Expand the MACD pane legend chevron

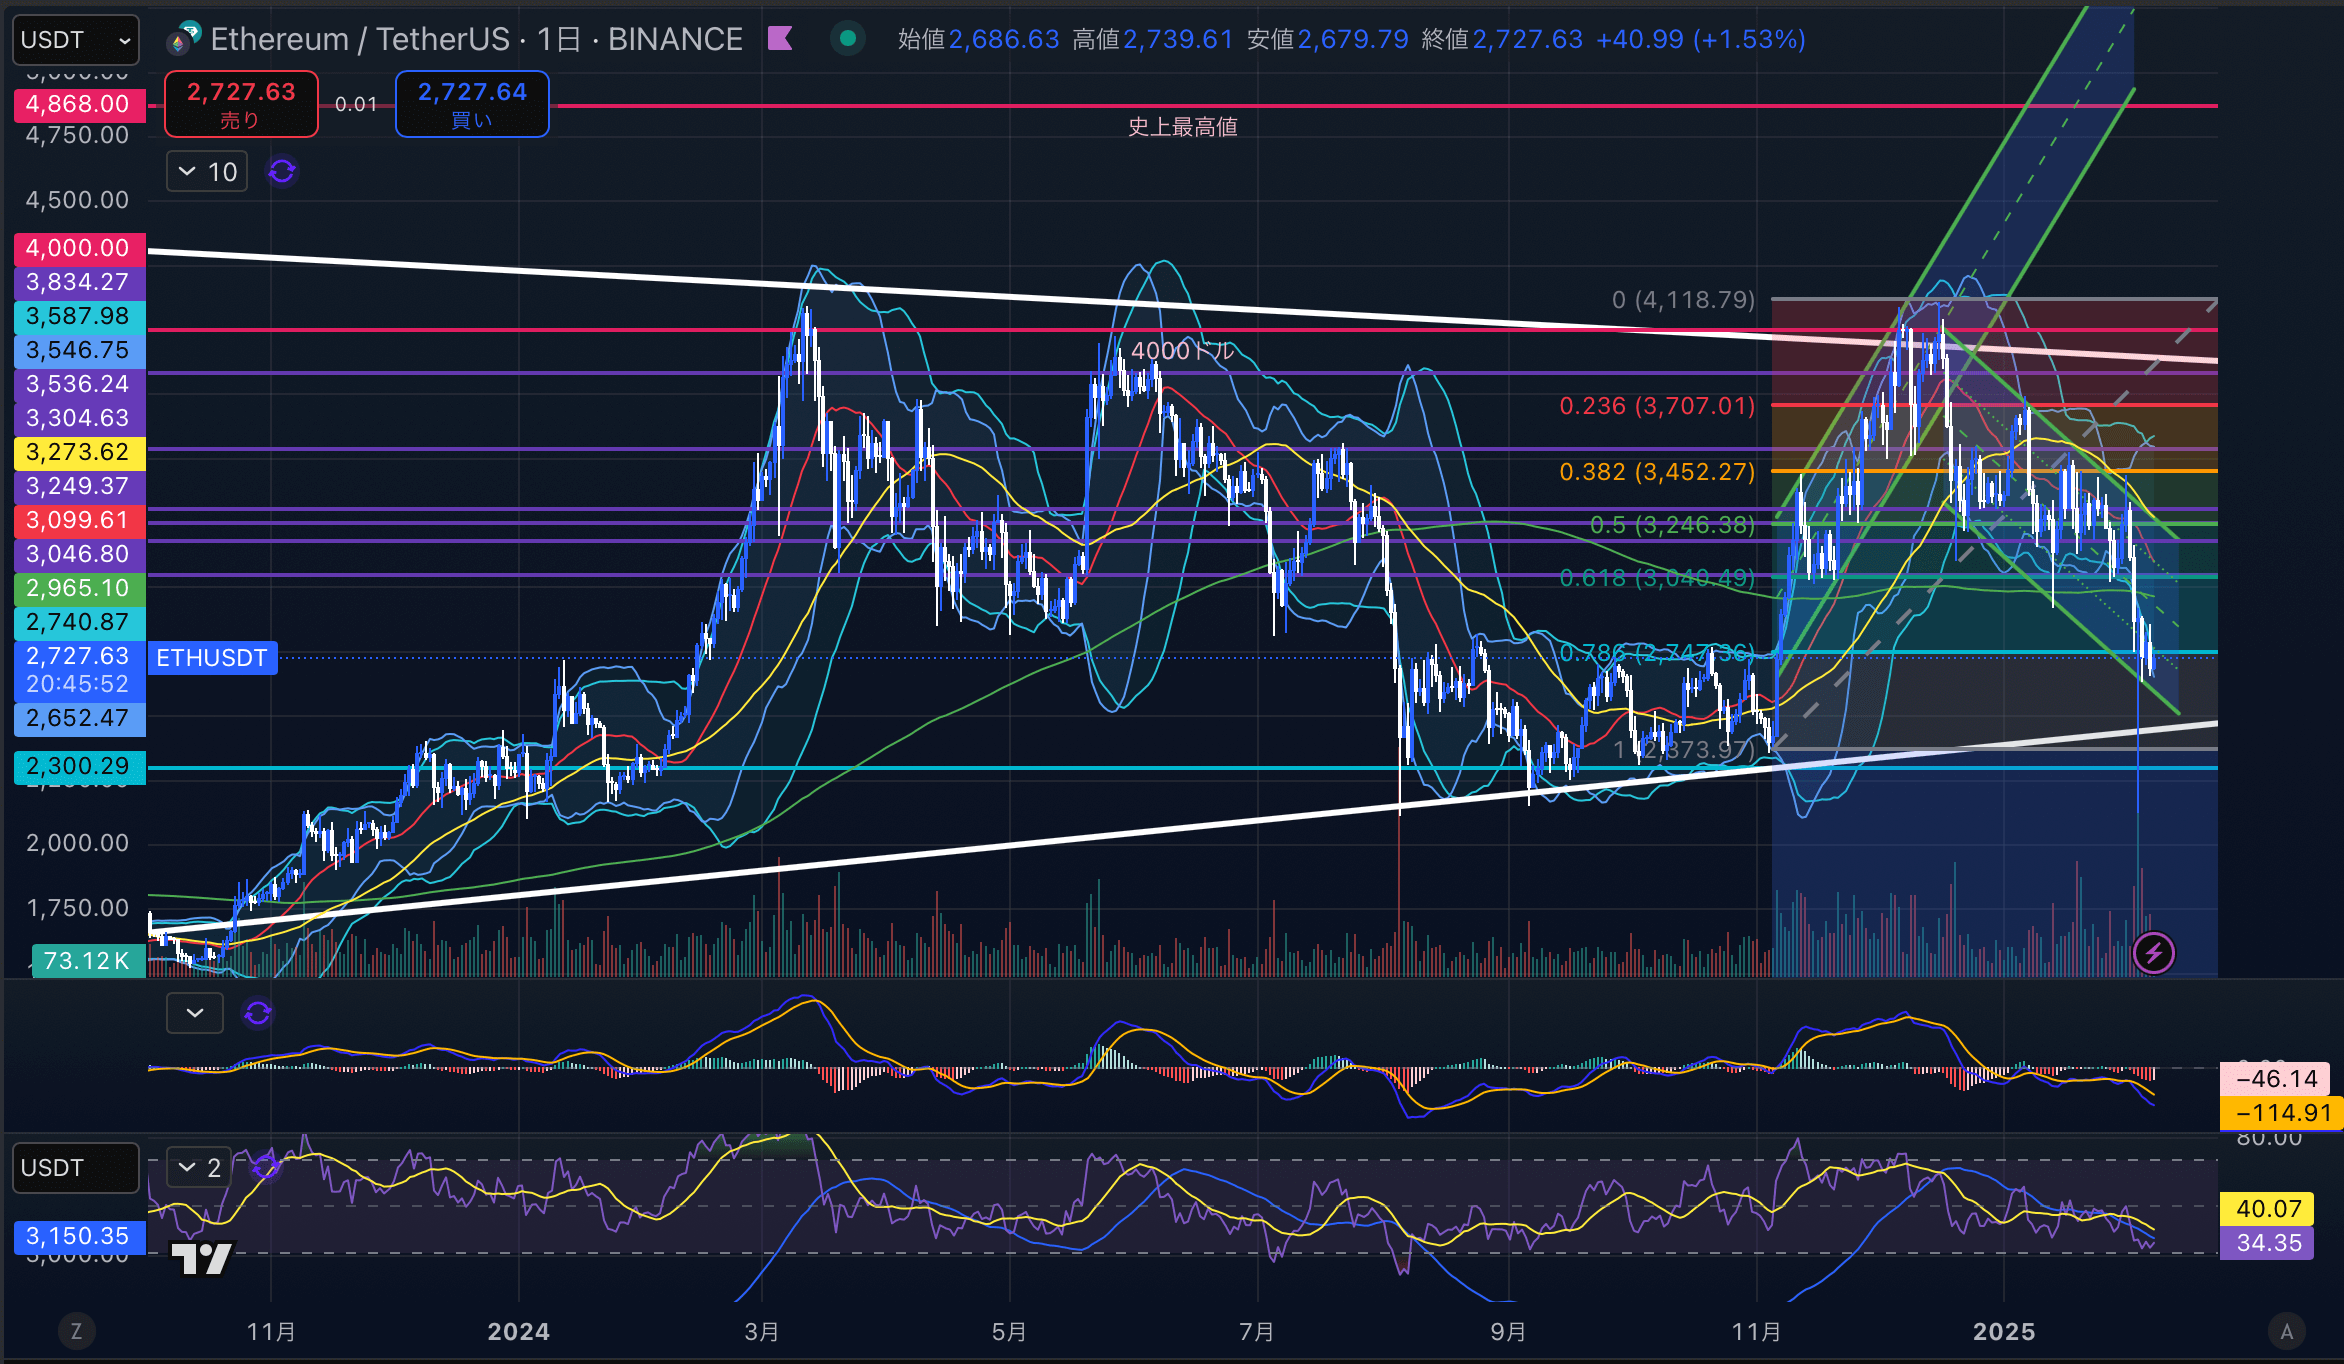point(195,1013)
